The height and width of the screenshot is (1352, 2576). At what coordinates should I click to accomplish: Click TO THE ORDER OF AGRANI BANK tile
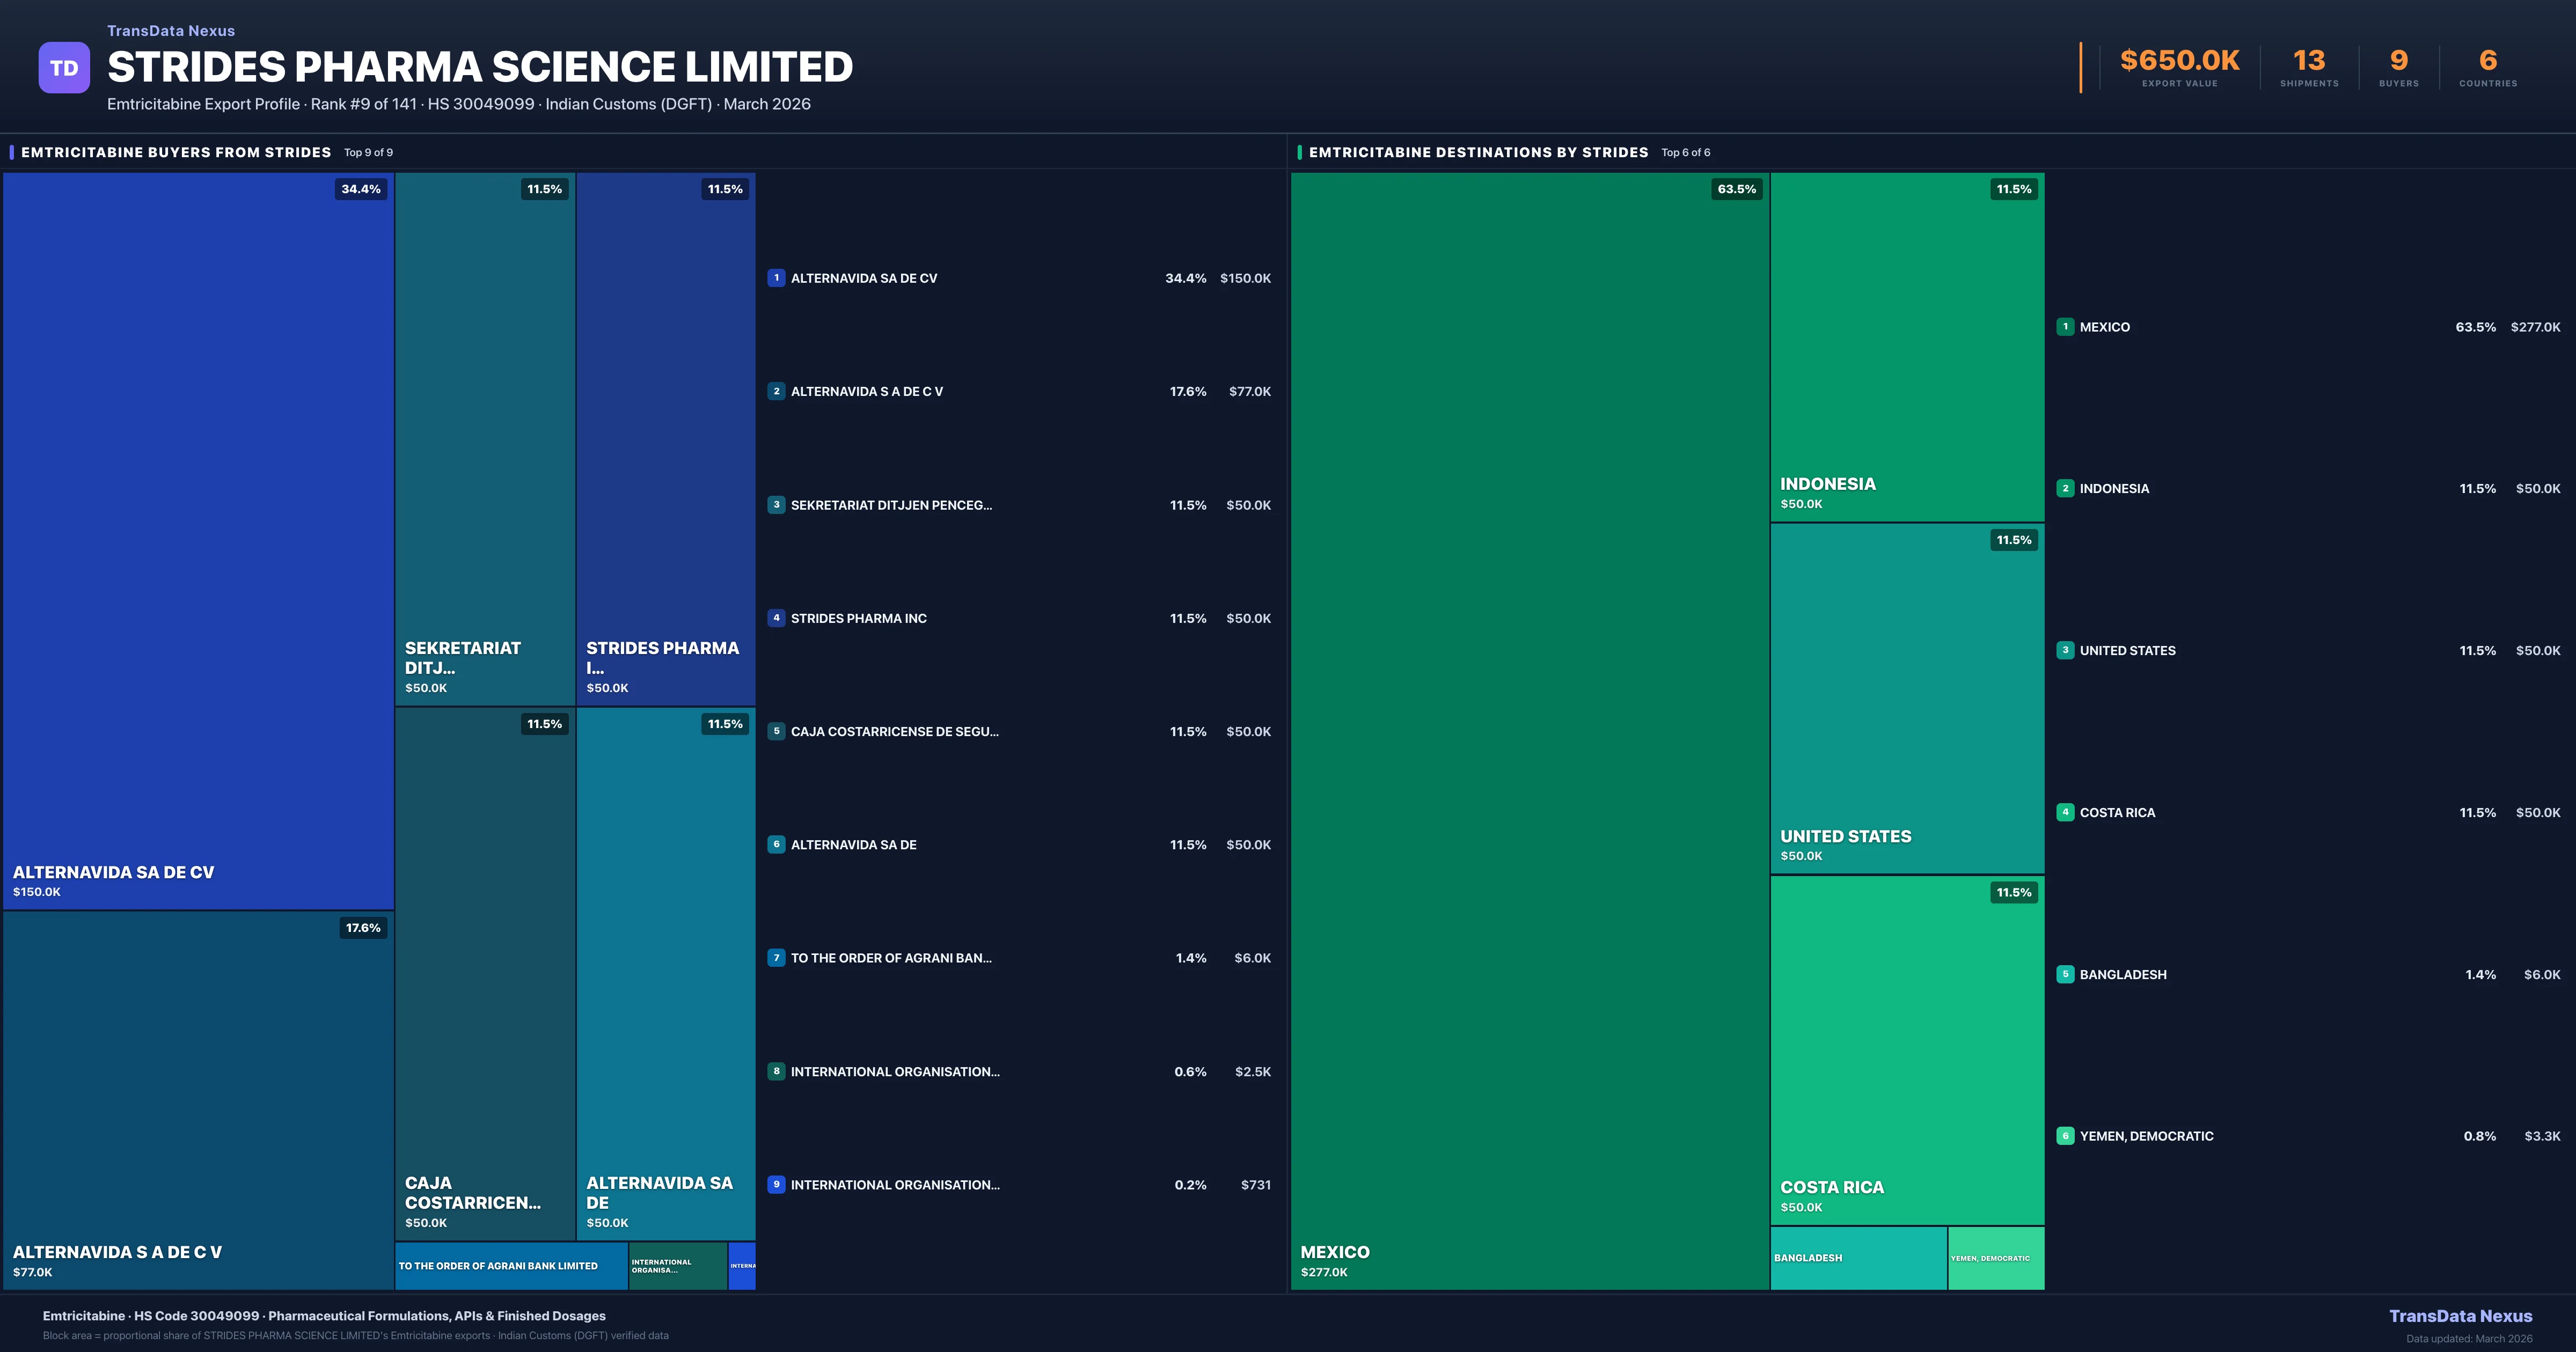511,1266
